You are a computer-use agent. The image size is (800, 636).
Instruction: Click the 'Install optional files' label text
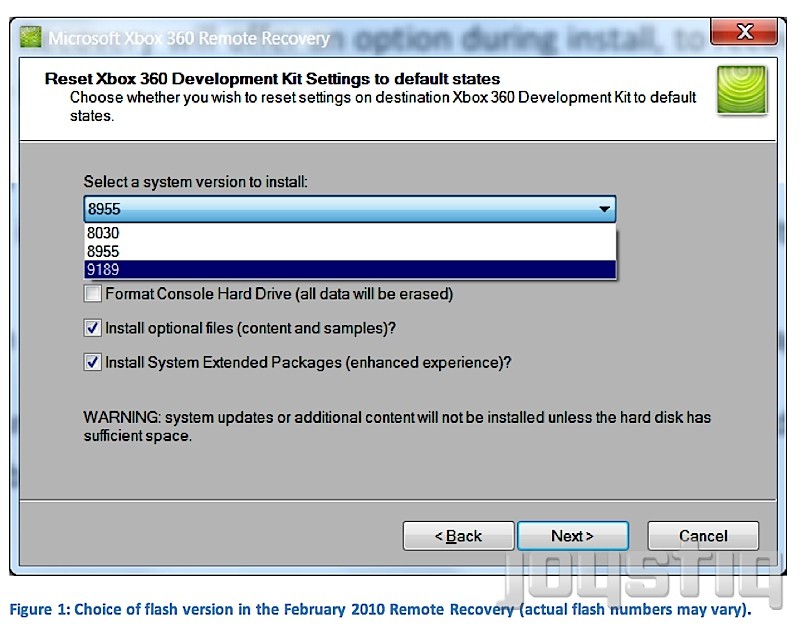coord(251,328)
